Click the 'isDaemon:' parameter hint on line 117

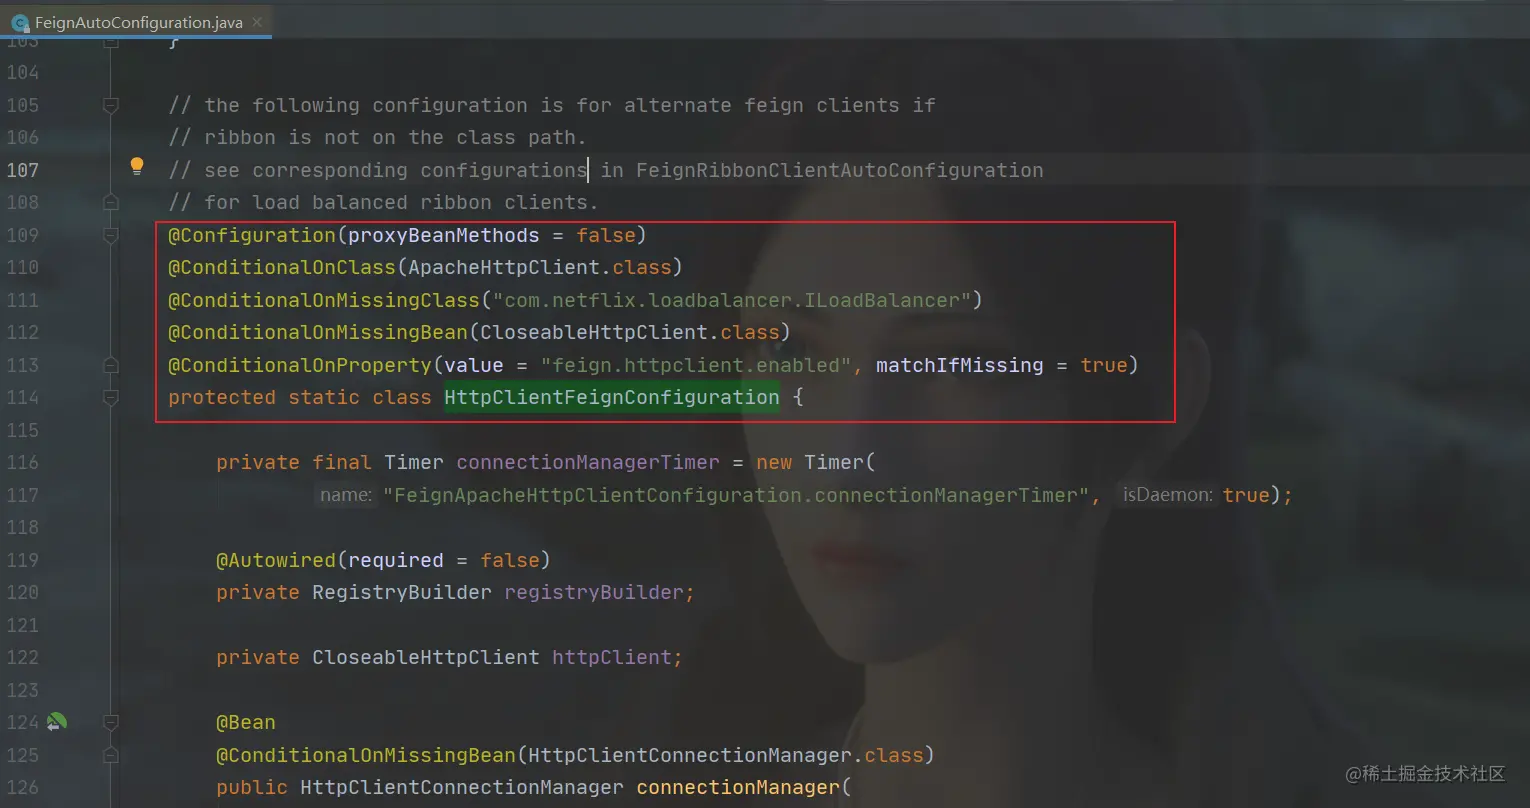coord(1168,495)
